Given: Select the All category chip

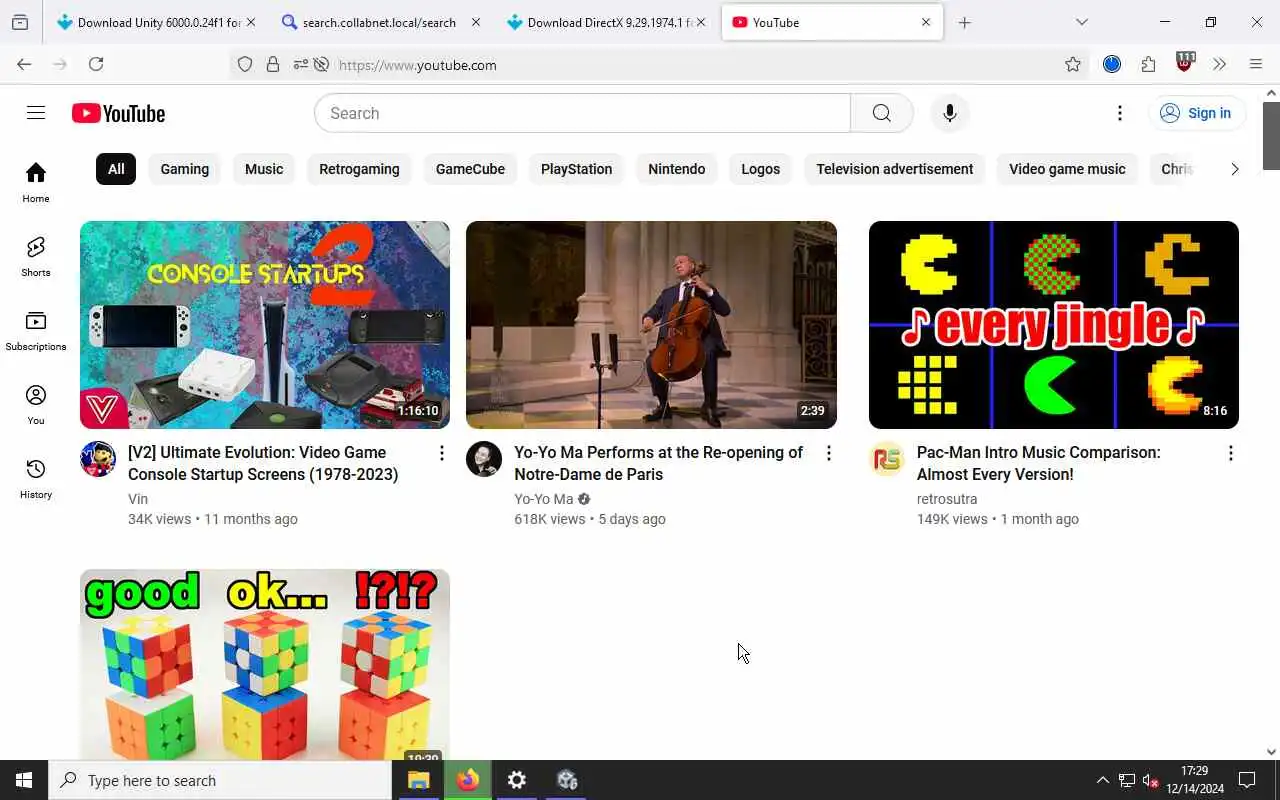Looking at the screenshot, I should [x=116, y=169].
